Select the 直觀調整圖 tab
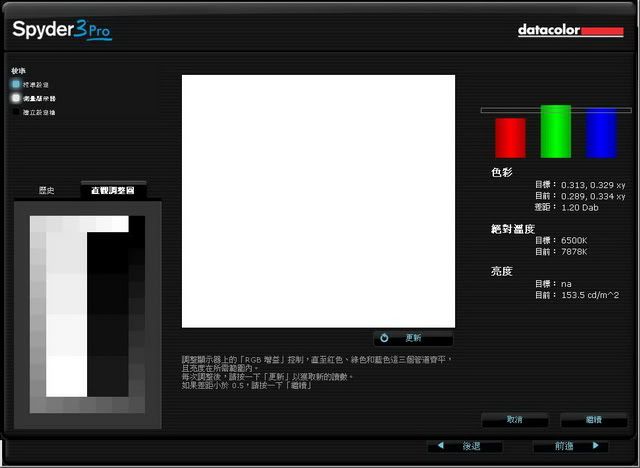Screen dimensions: 640x468 113,190
